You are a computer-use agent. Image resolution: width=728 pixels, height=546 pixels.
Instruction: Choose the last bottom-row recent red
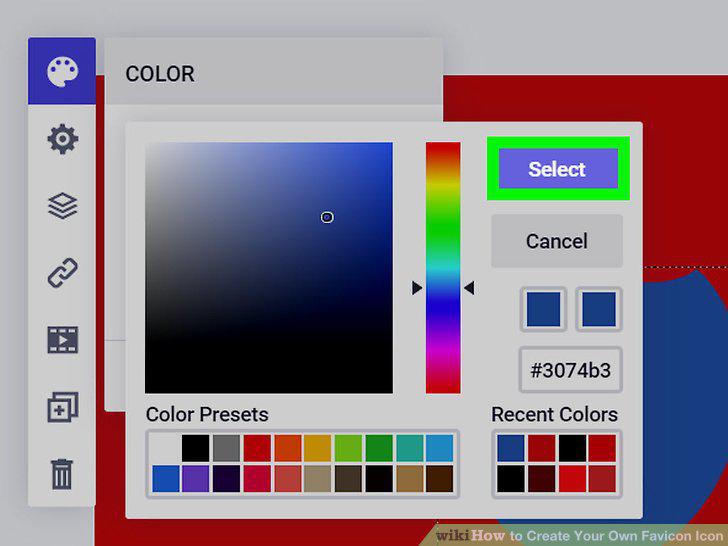pos(602,479)
